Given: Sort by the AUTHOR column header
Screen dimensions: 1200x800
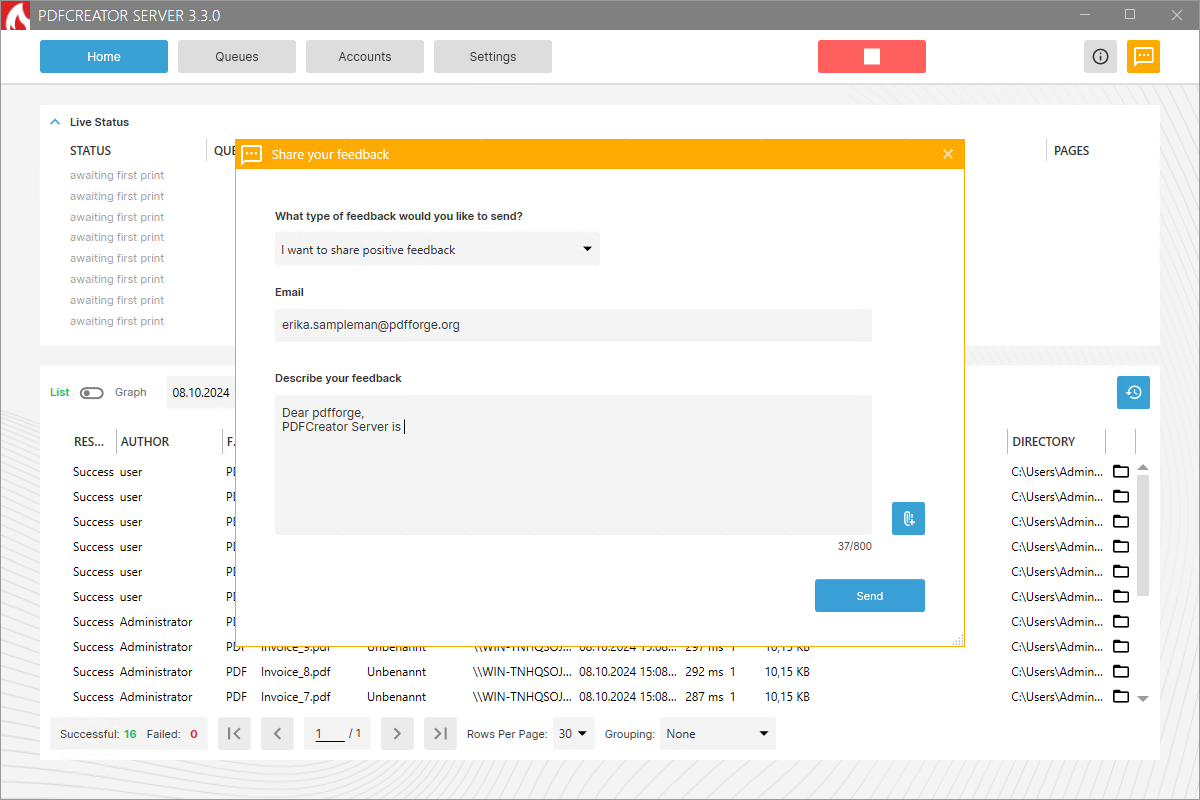Looking at the screenshot, I should point(145,442).
